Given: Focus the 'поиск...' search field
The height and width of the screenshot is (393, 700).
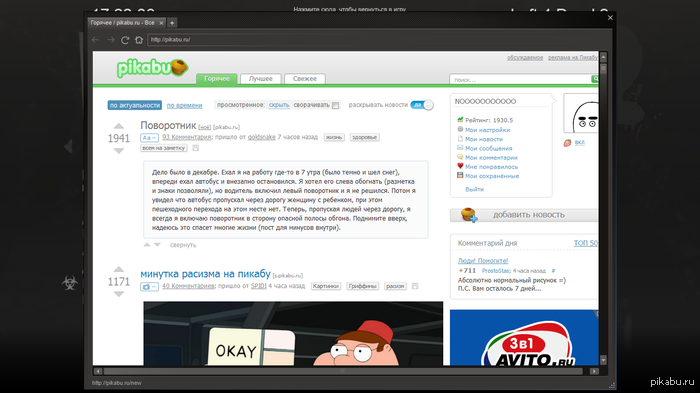Looking at the screenshot, I should coord(520,79).
